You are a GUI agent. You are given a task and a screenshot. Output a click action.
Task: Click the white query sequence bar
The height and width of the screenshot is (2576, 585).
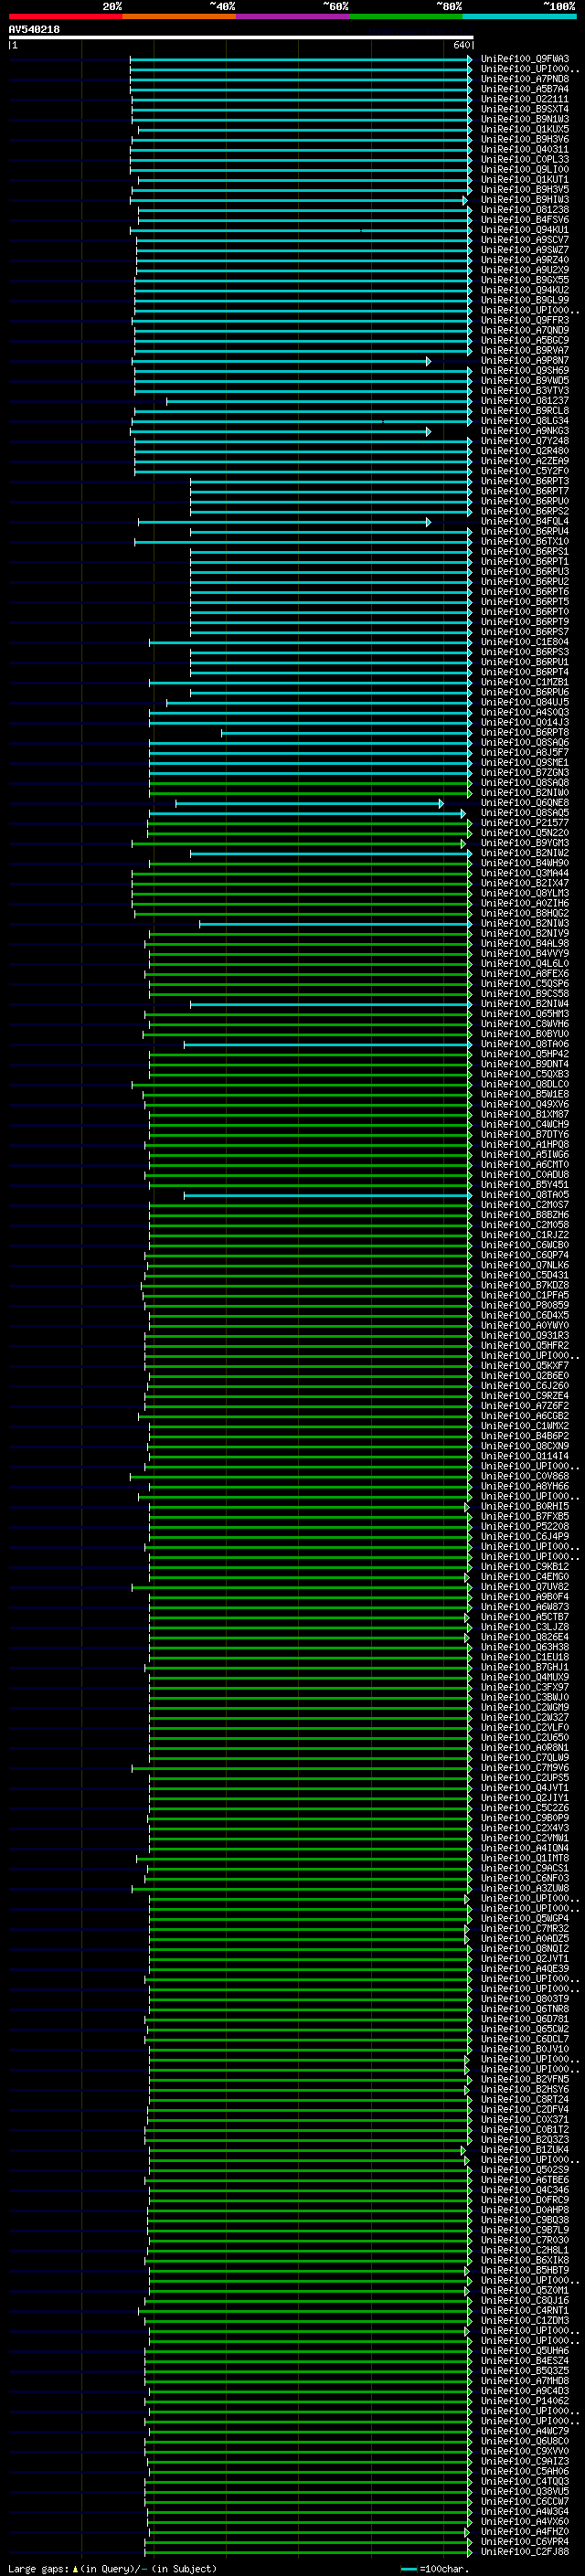point(241,38)
